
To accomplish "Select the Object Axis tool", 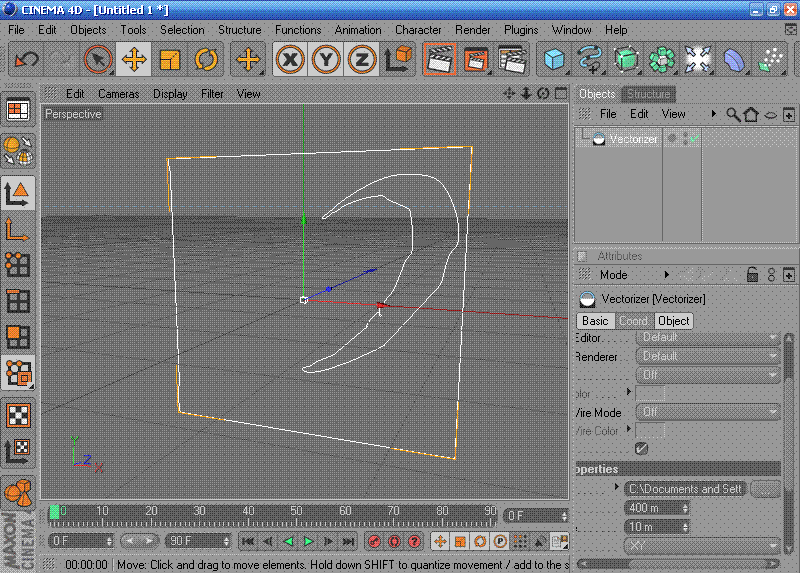I will pos(18,229).
